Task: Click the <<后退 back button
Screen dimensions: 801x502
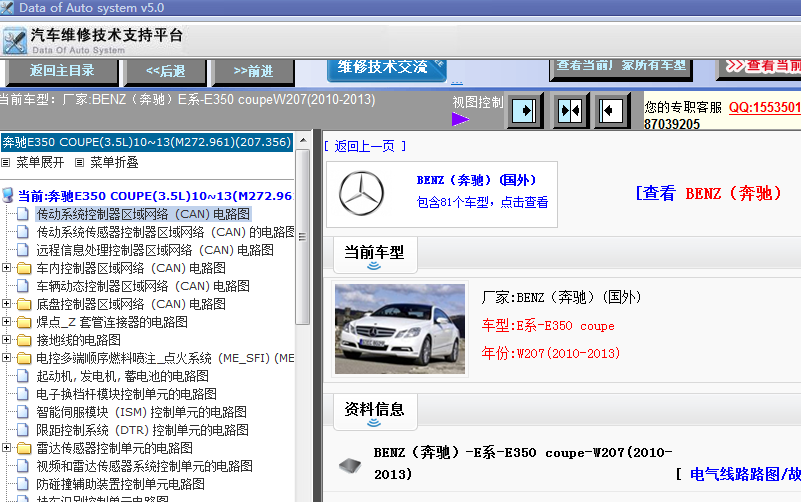Action: (166, 71)
